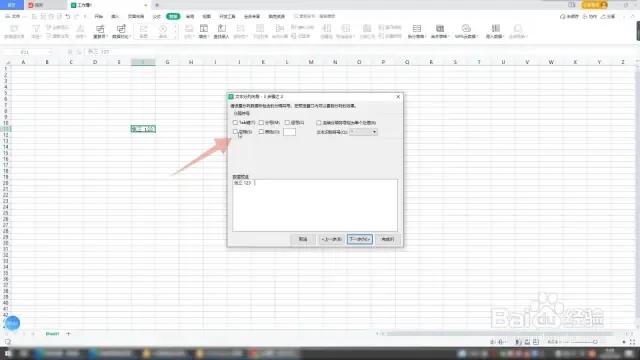Open the text qualifier dropdown
This screenshot has height=360, width=640.
(x=363, y=132)
